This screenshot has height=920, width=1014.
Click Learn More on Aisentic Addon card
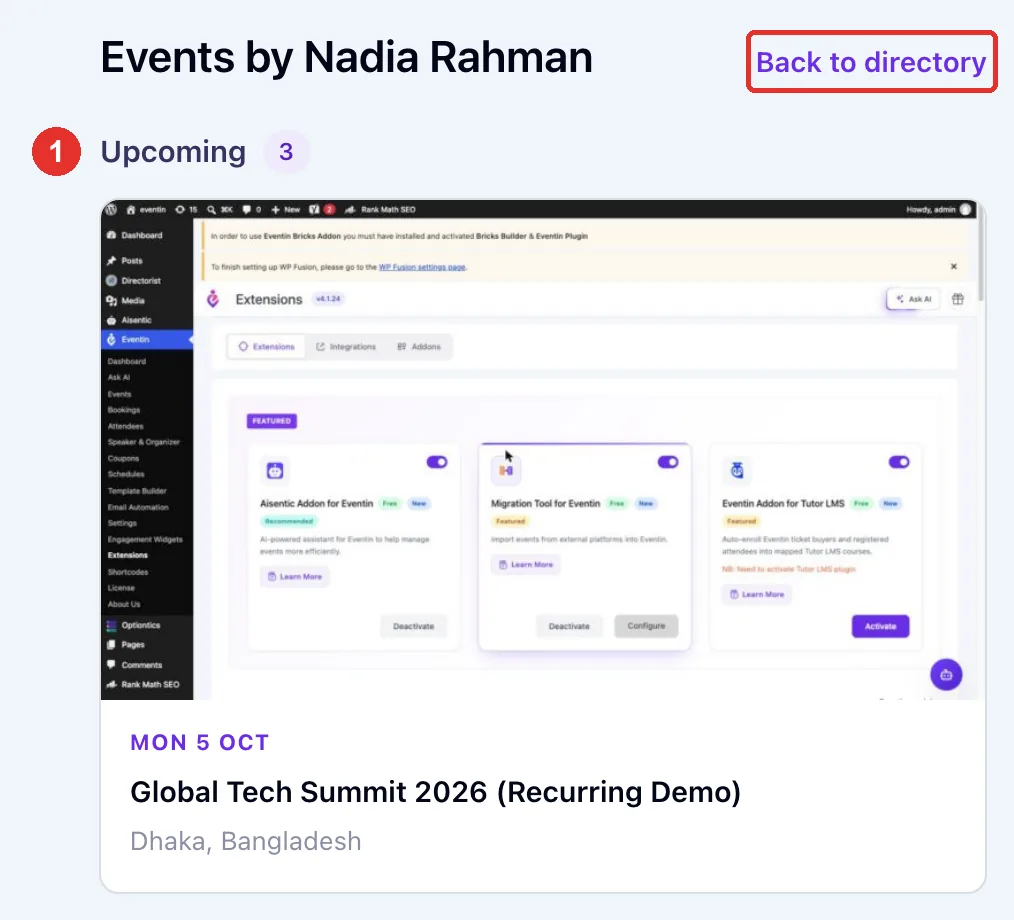(295, 577)
